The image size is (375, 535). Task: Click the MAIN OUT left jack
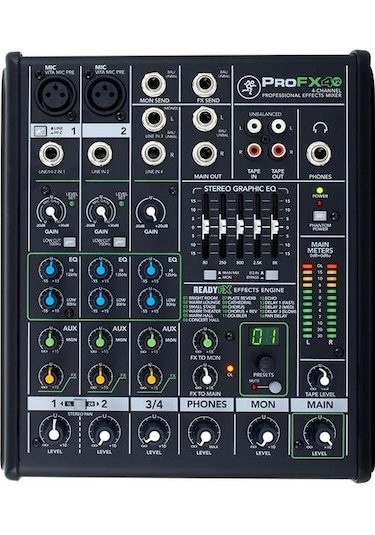pyautogui.click(x=204, y=118)
